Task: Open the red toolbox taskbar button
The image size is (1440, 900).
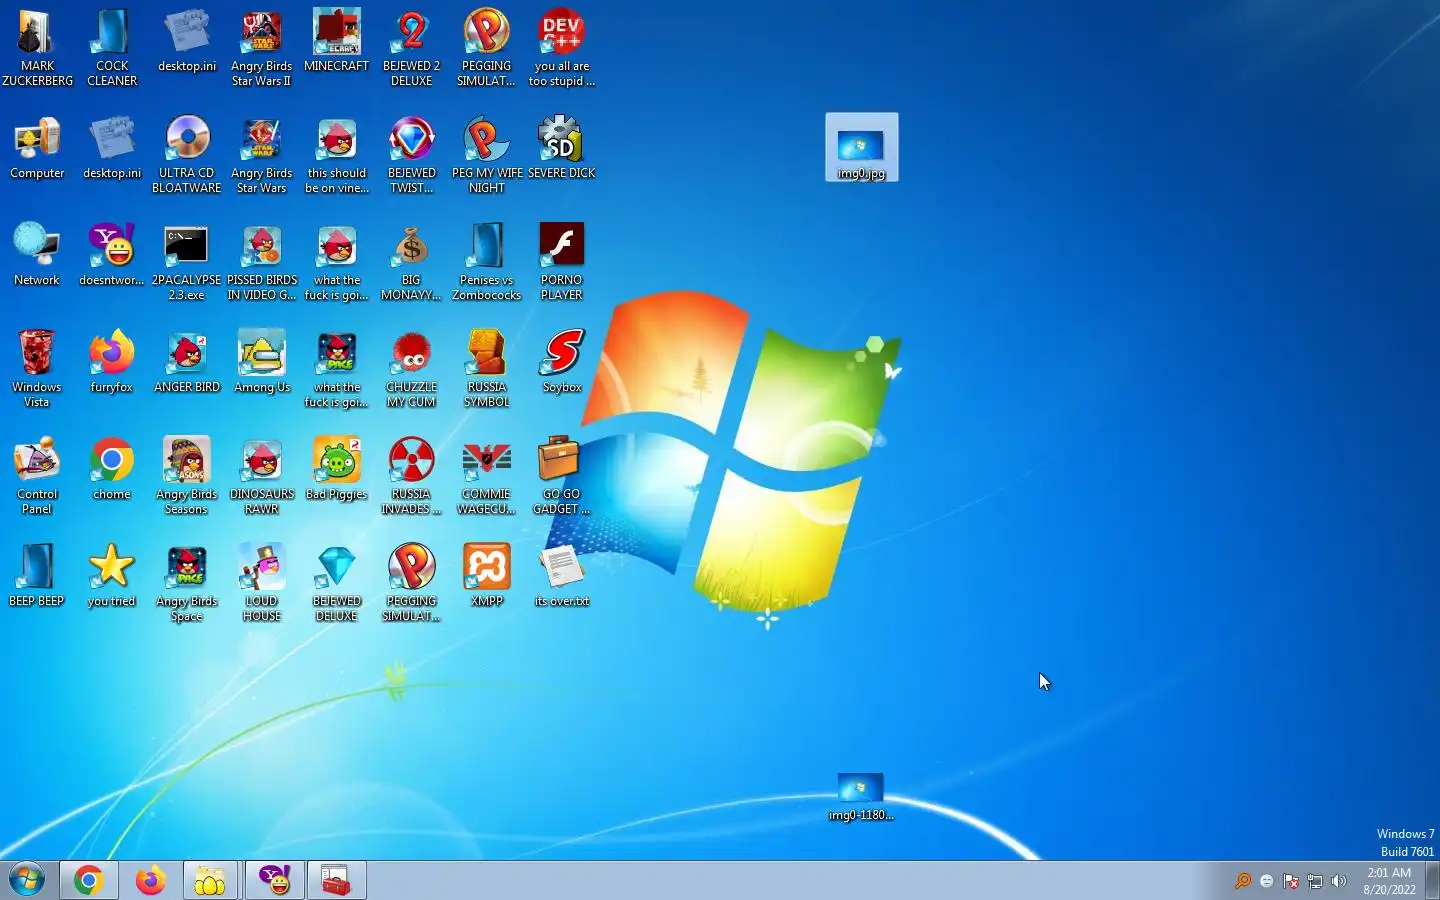Action: [336, 880]
